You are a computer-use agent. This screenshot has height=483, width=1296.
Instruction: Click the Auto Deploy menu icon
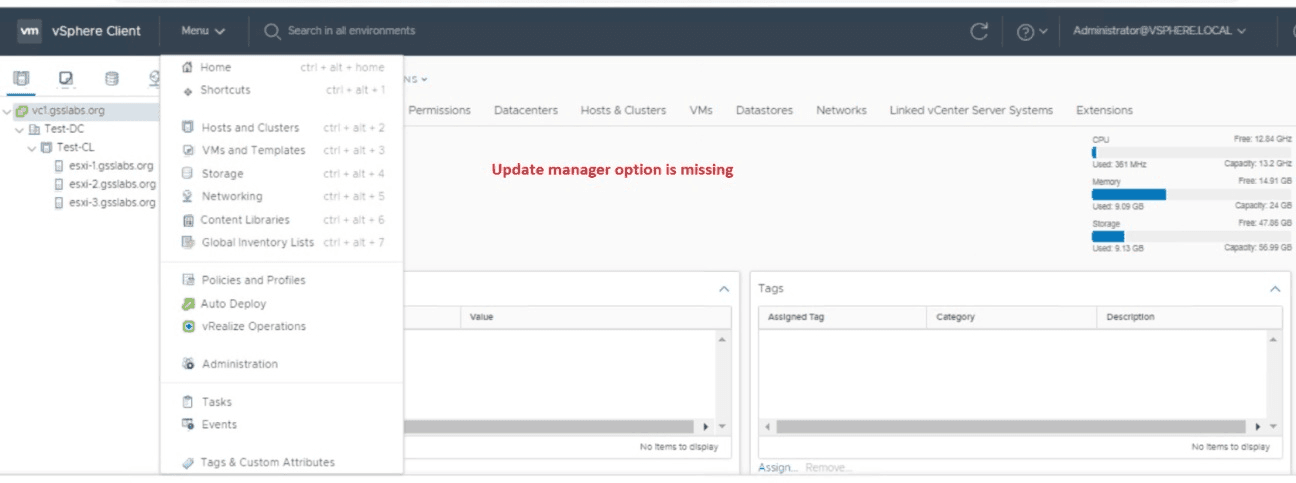[x=188, y=304]
